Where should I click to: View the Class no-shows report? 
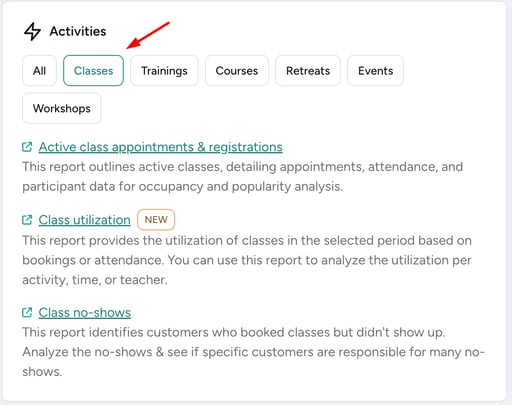[85, 313]
